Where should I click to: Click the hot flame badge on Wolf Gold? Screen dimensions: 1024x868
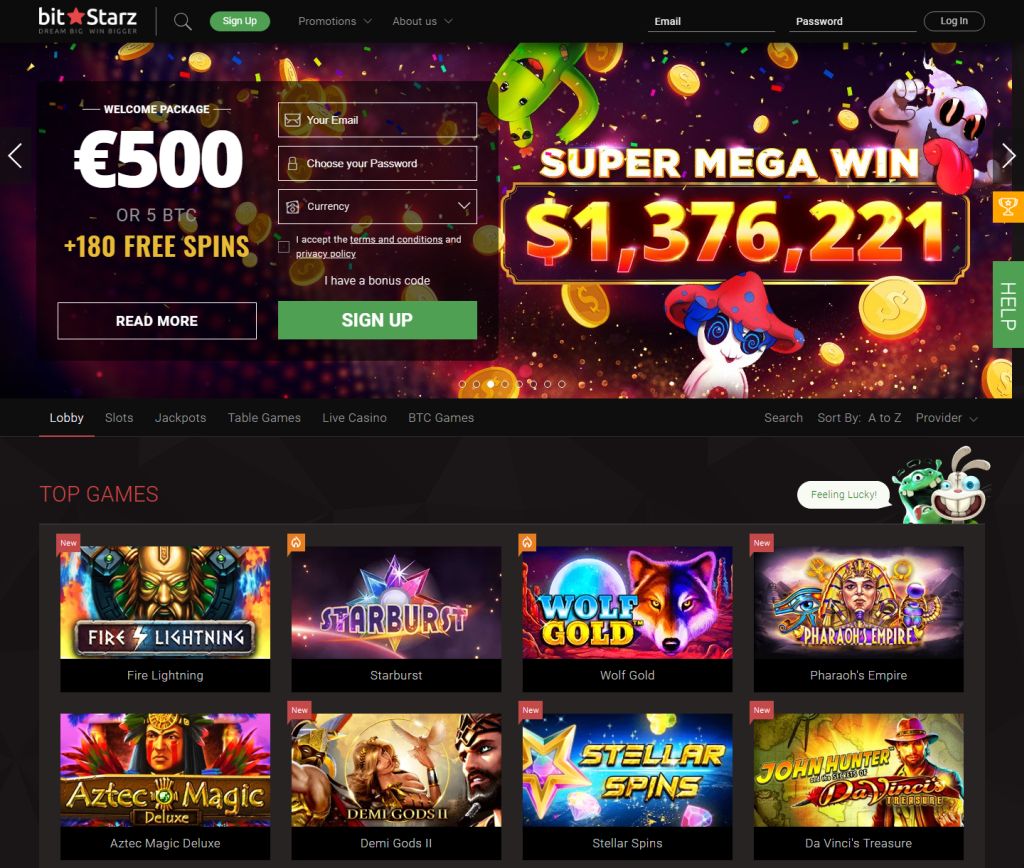pyautogui.click(x=527, y=543)
